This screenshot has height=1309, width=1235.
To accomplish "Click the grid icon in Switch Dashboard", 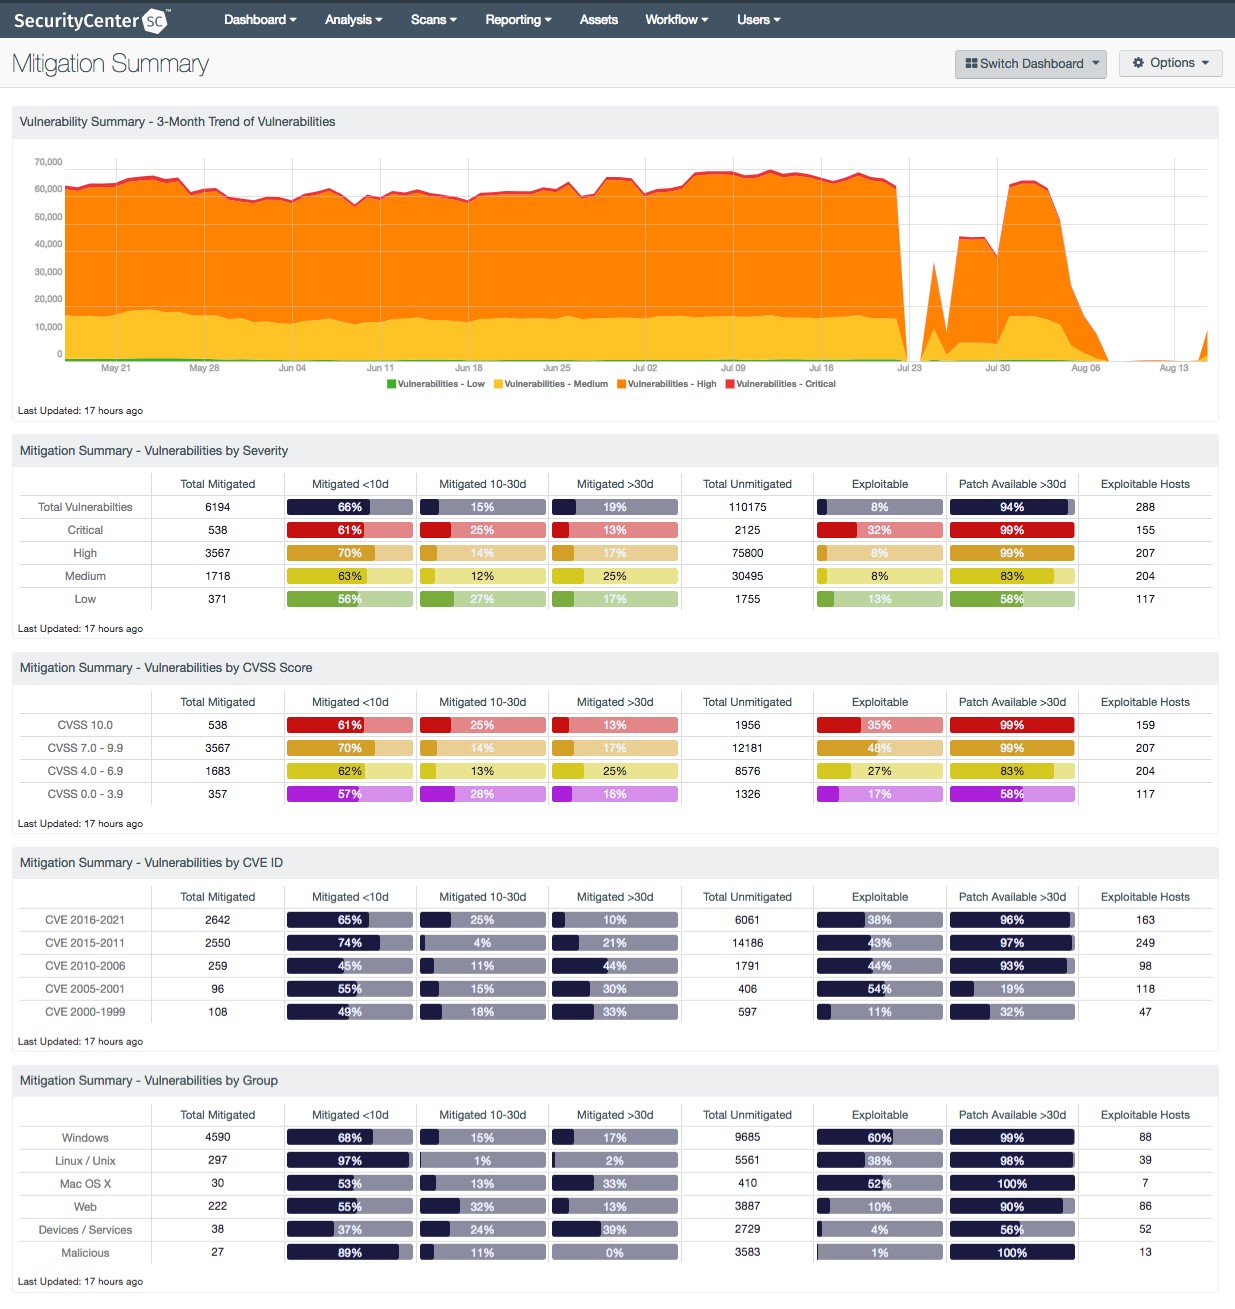I will pyautogui.click(x=971, y=63).
